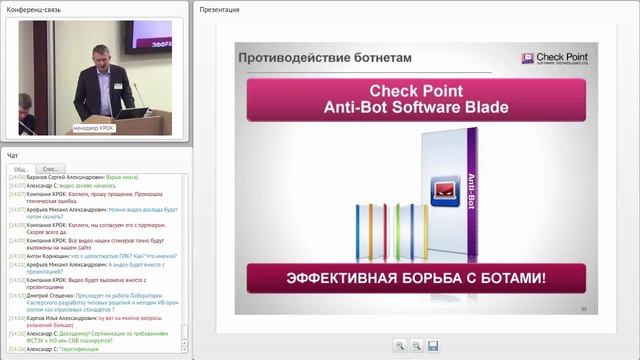This screenshot has height=360, width=640.
Task: Click the Конференц-связь panel title
Action: coord(33,9)
